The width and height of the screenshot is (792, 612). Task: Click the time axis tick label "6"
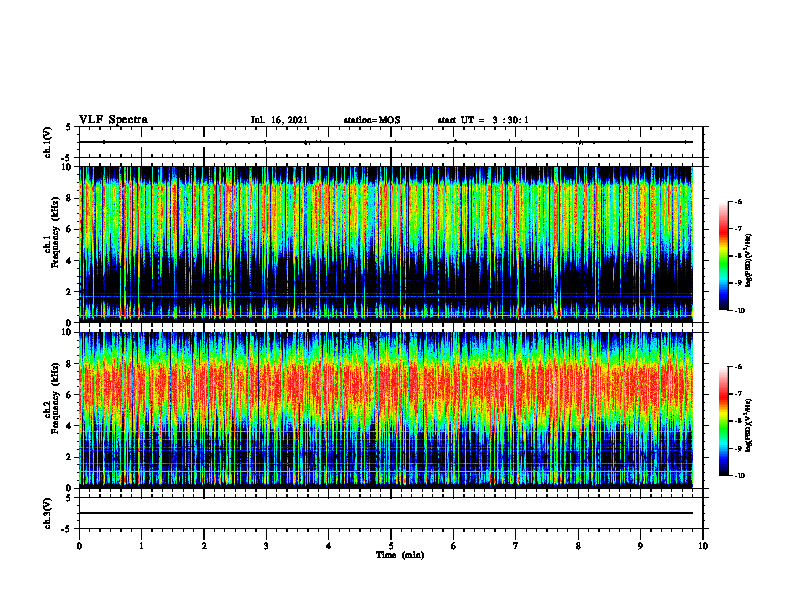tap(454, 546)
